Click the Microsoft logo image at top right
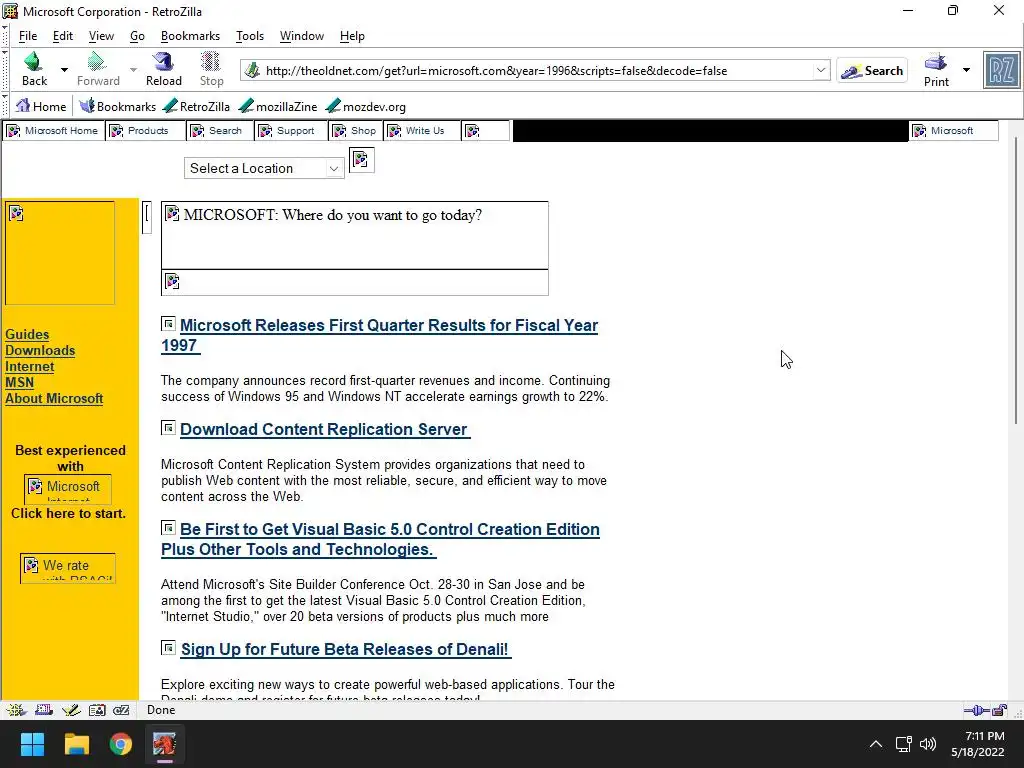The width and height of the screenshot is (1024, 768). (953, 131)
